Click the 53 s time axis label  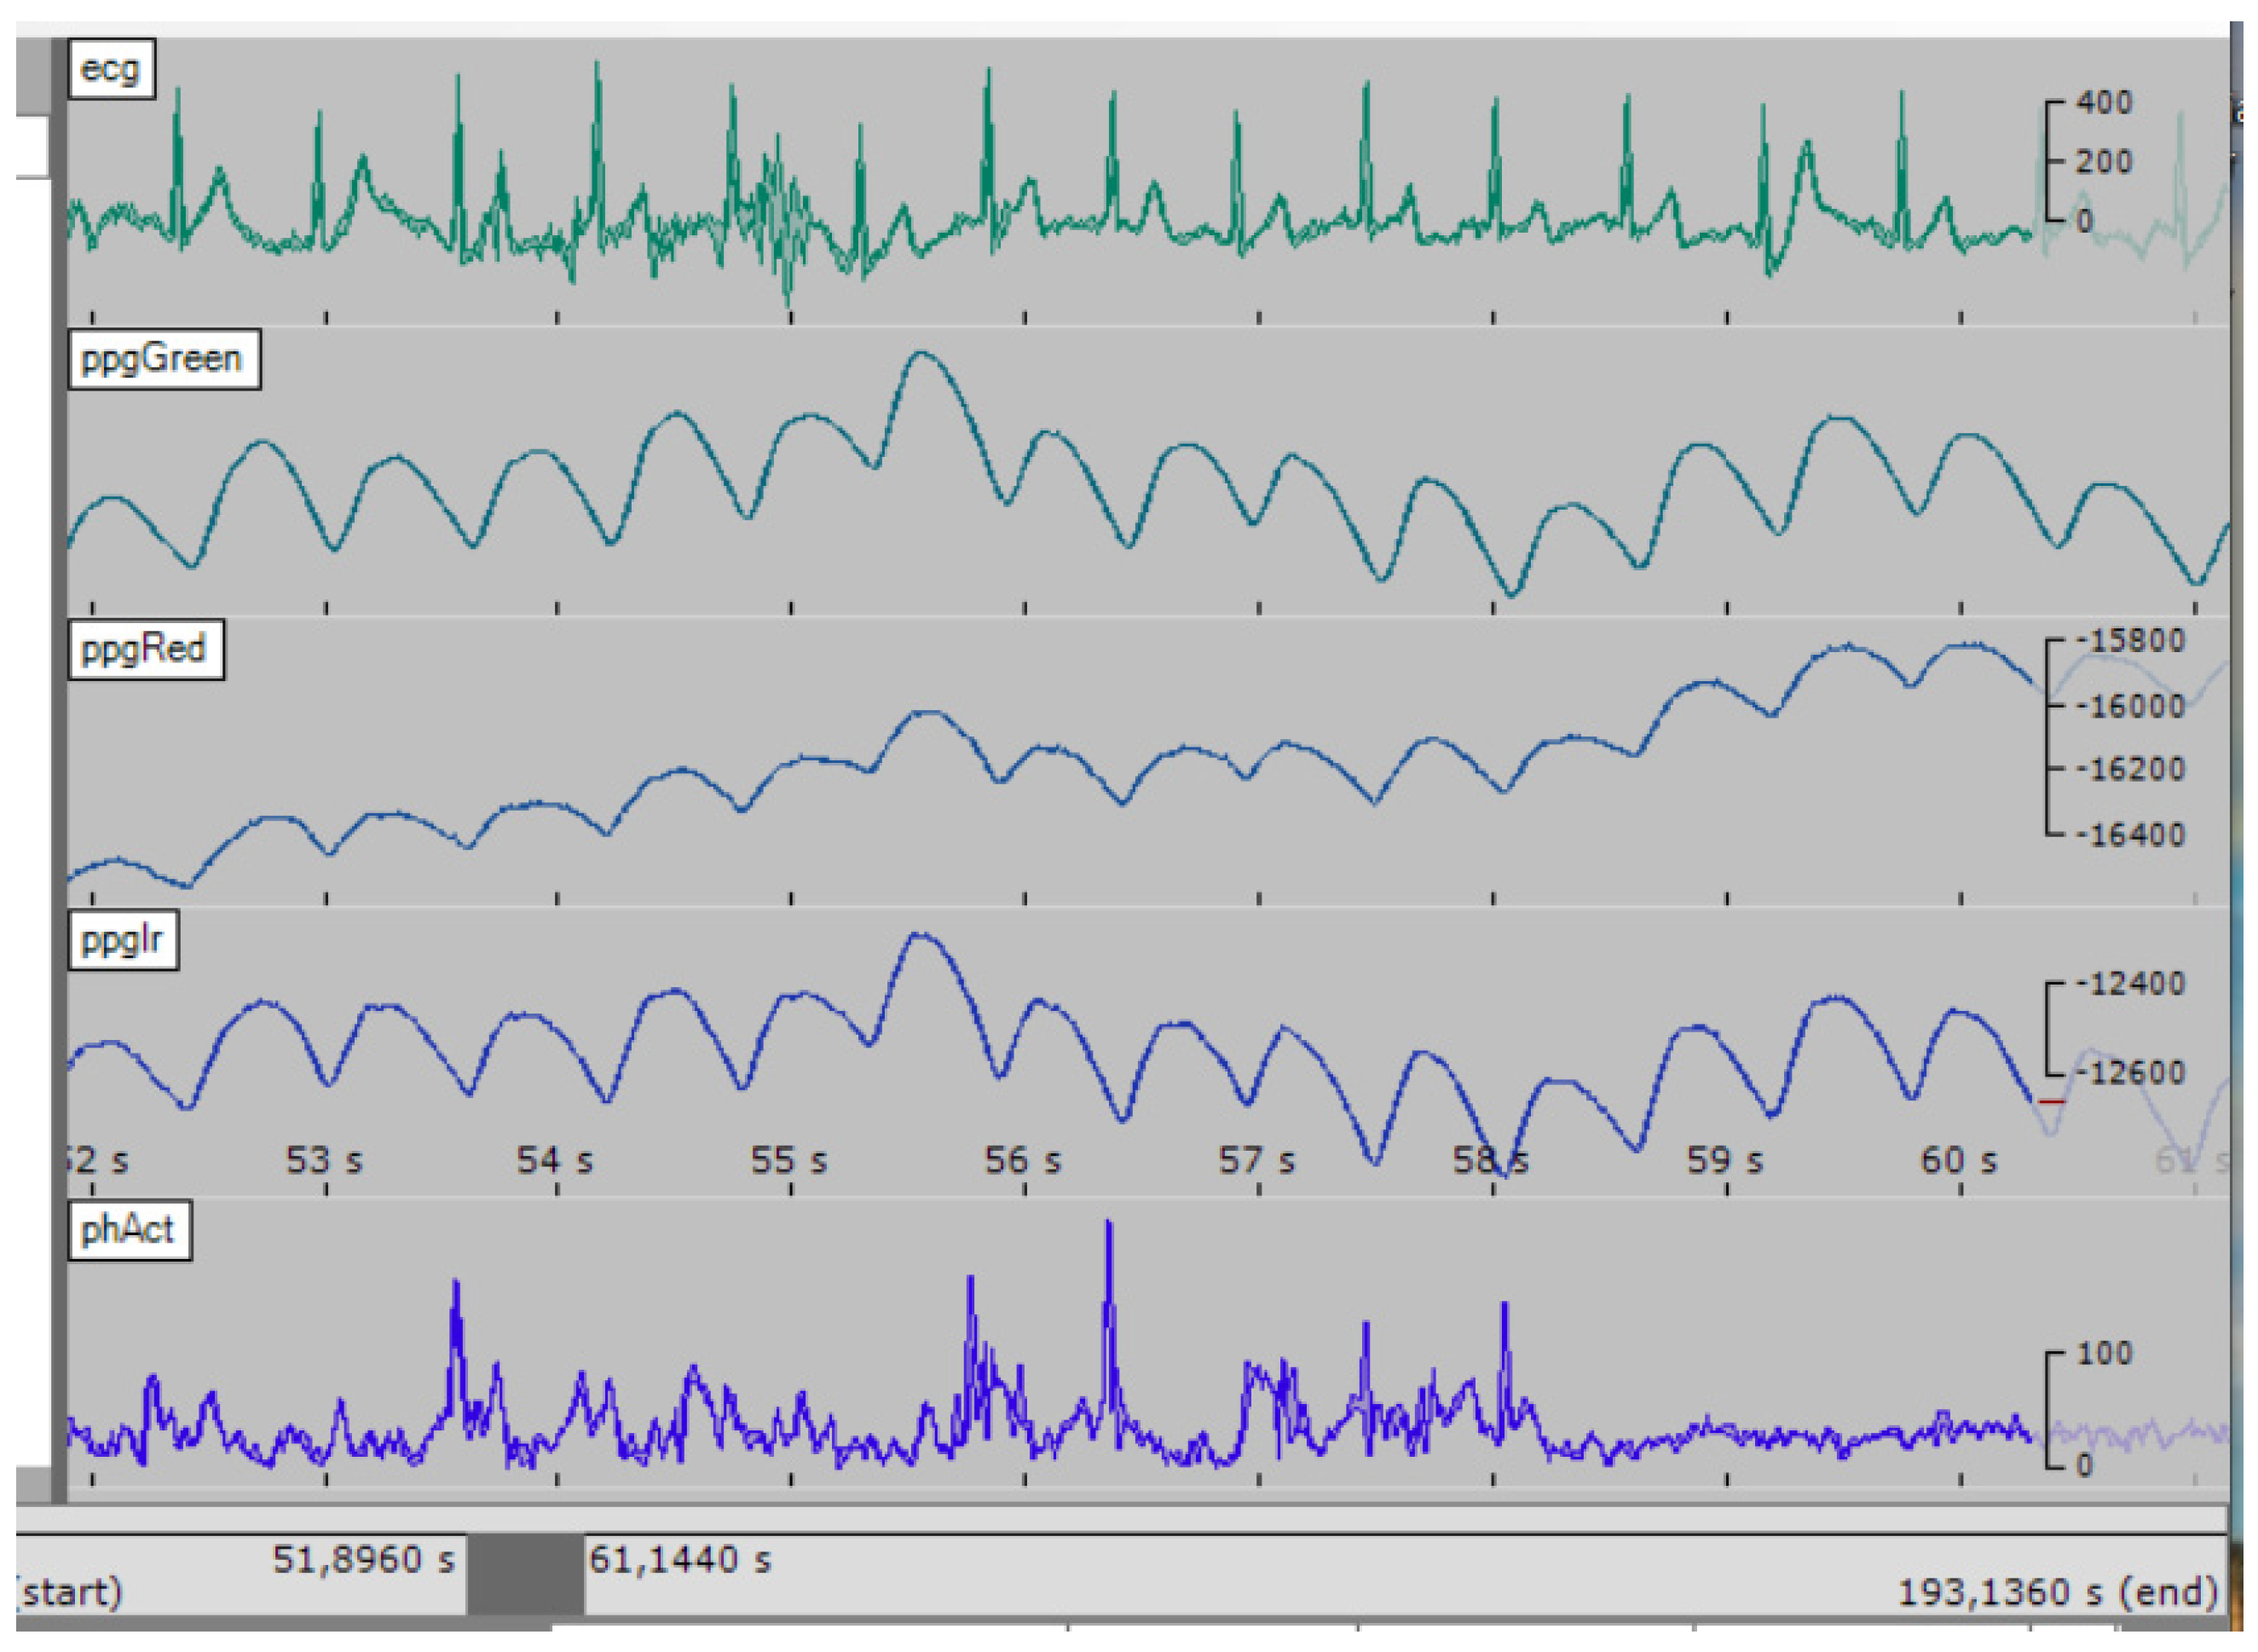point(324,1161)
